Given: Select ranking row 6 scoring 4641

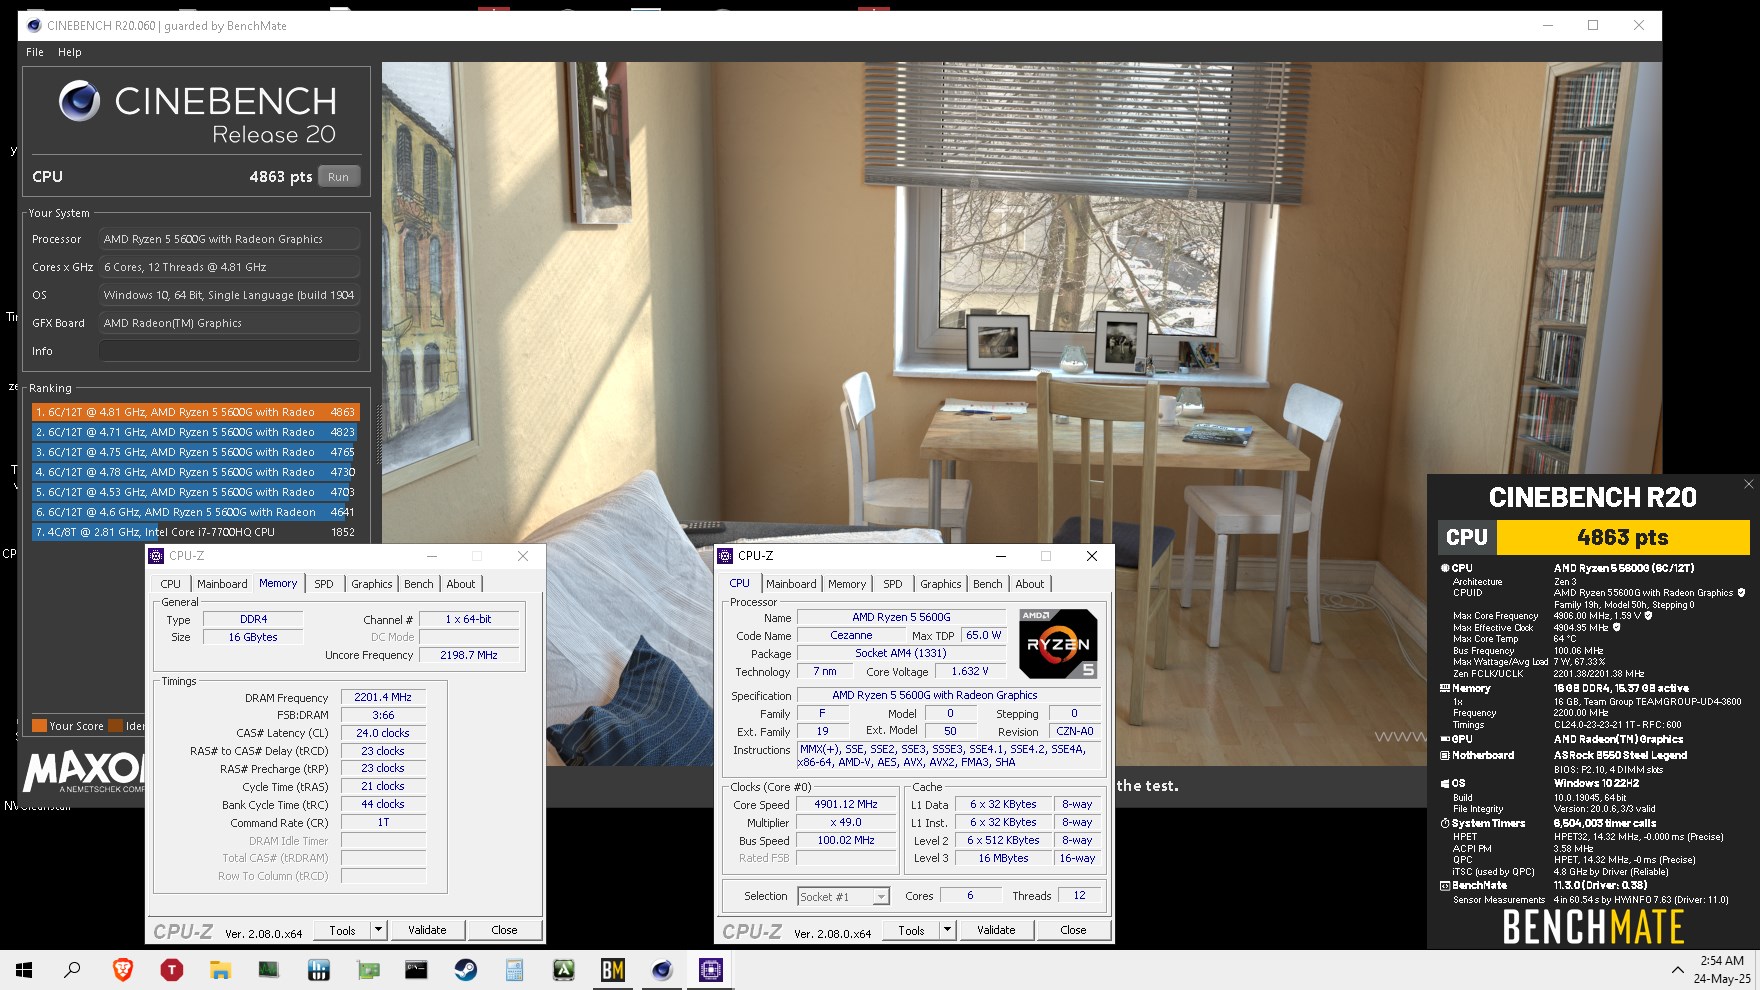Looking at the screenshot, I should (195, 512).
